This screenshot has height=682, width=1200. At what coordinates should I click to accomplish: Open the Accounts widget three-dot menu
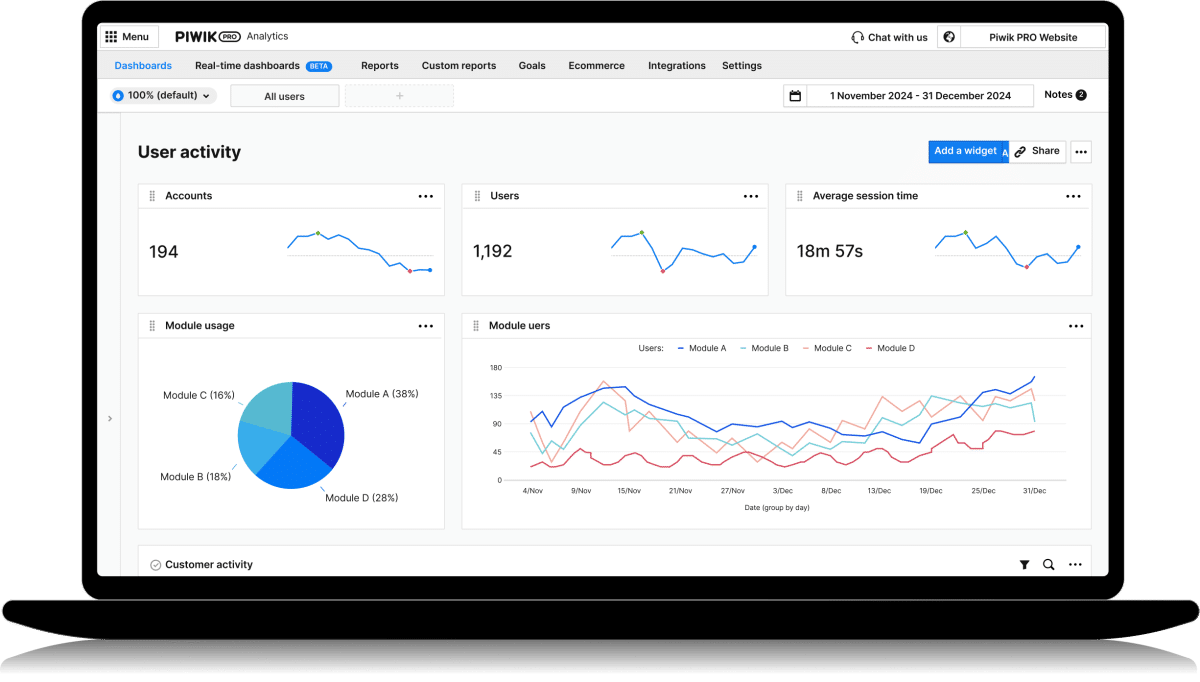(x=426, y=197)
